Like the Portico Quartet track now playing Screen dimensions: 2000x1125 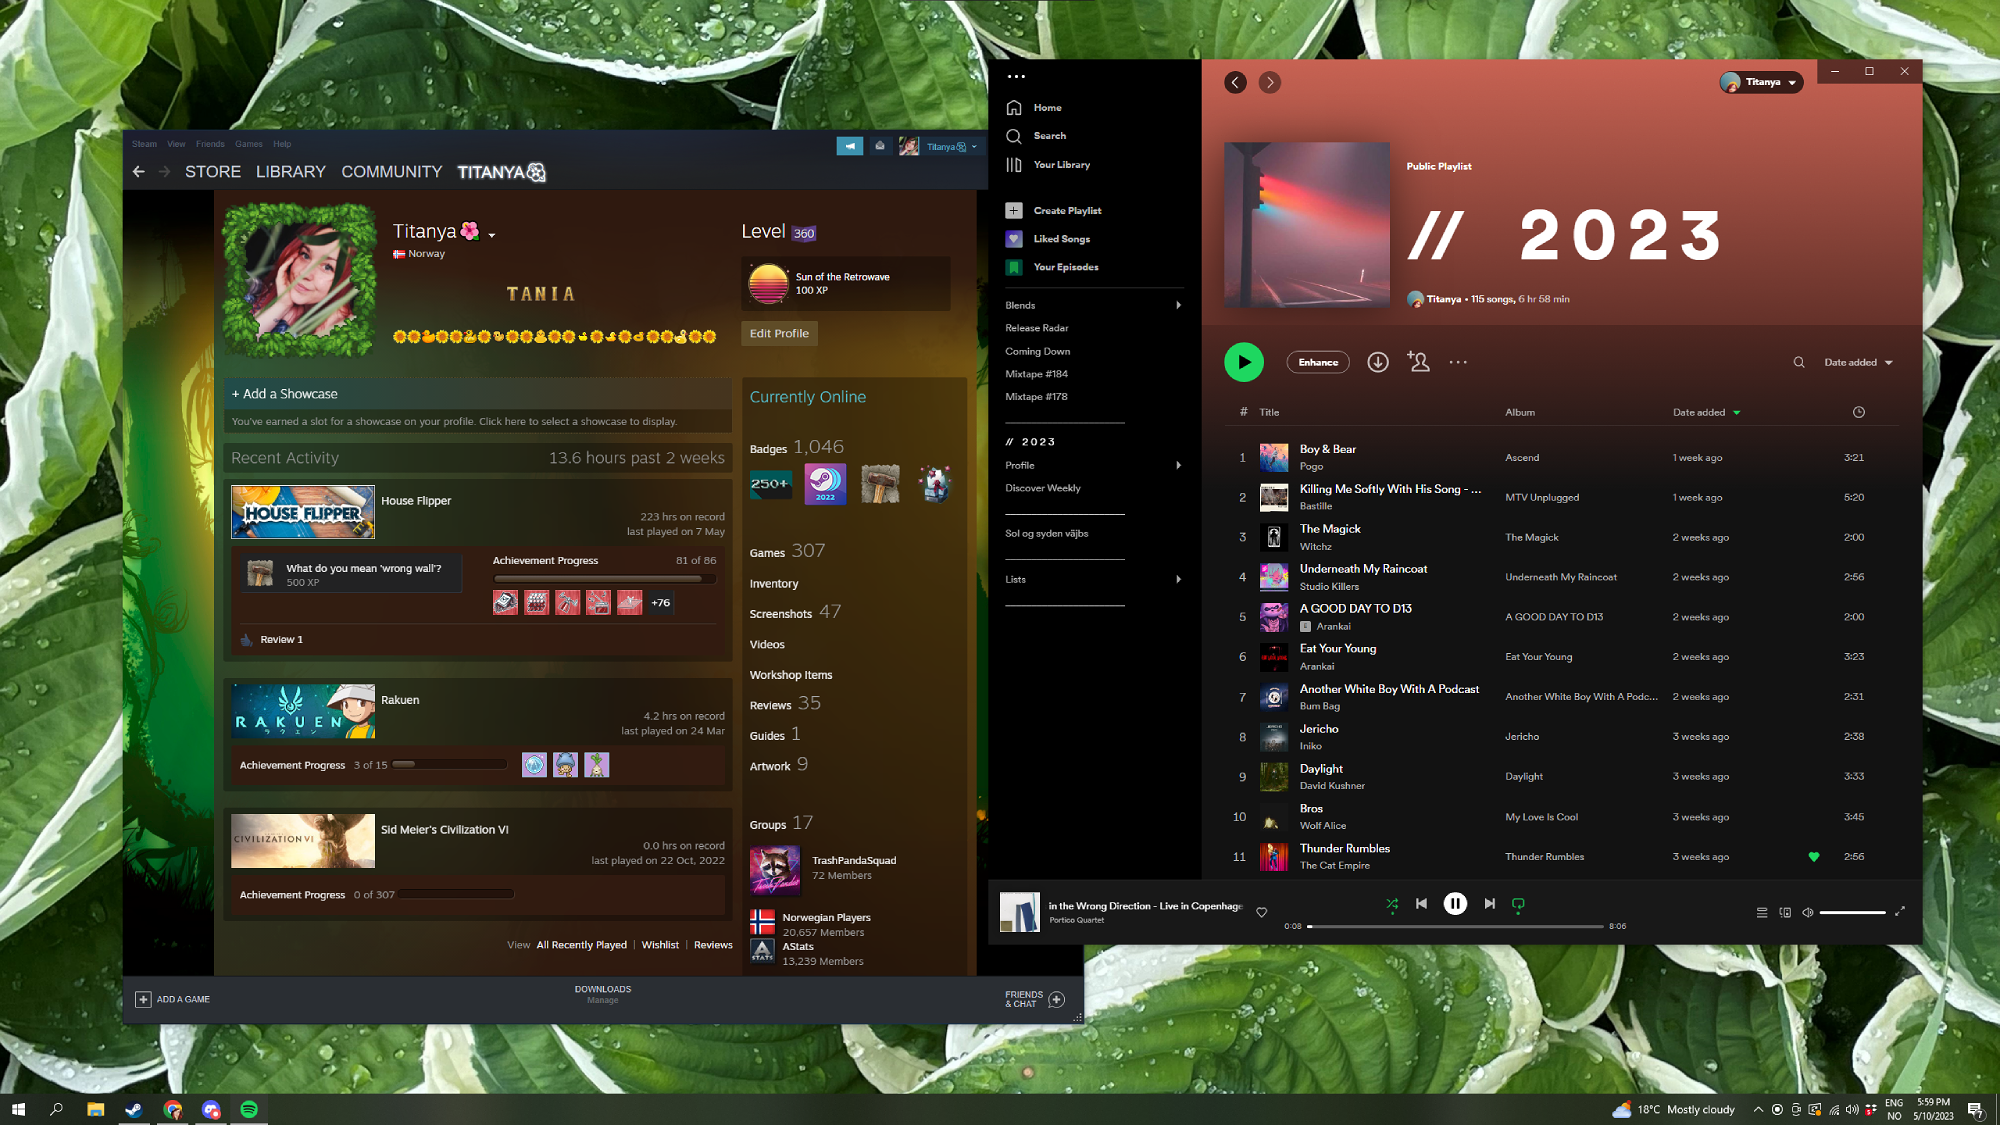point(1262,912)
